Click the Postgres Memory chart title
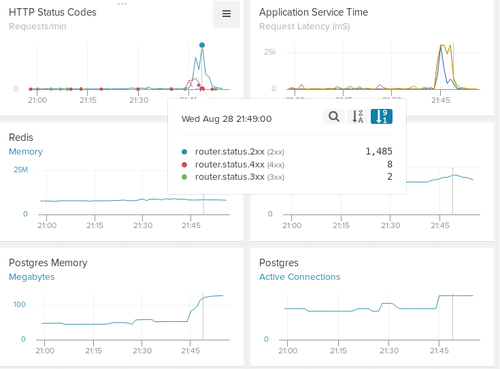This screenshot has width=500, height=369. click(48, 263)
